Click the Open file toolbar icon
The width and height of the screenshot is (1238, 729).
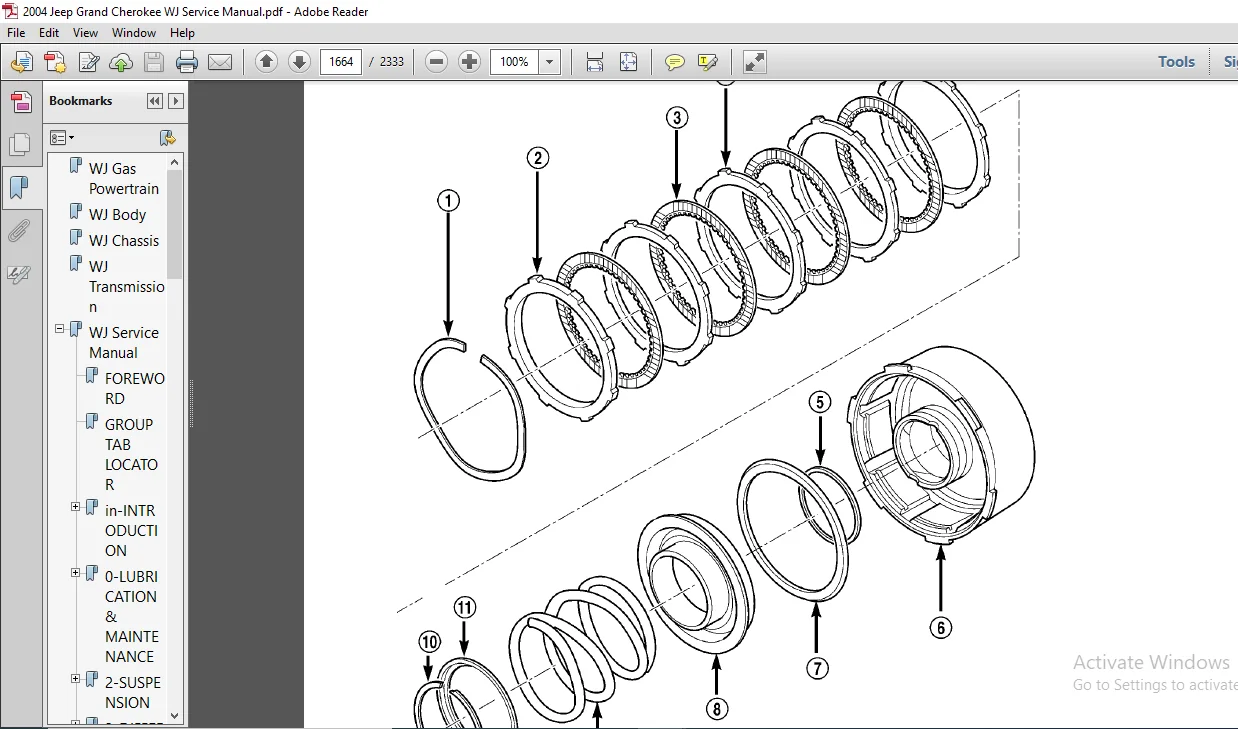(x=21, y=62)
